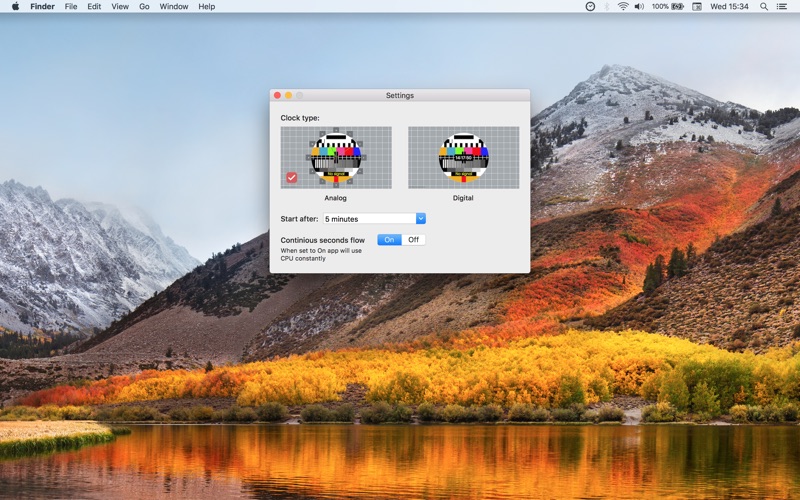Open Spotlight search
The image size is (800, 500).
coord(764,6)
